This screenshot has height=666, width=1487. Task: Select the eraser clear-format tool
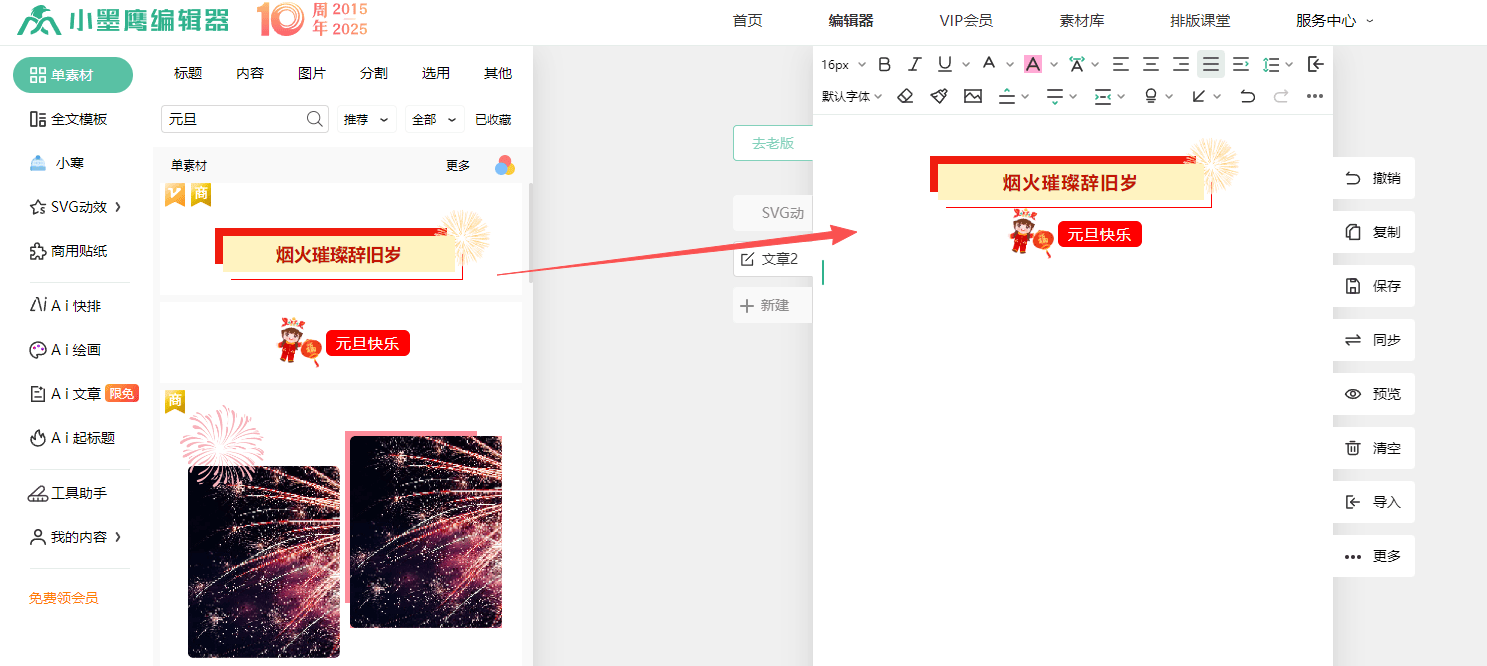pos(905,96)
